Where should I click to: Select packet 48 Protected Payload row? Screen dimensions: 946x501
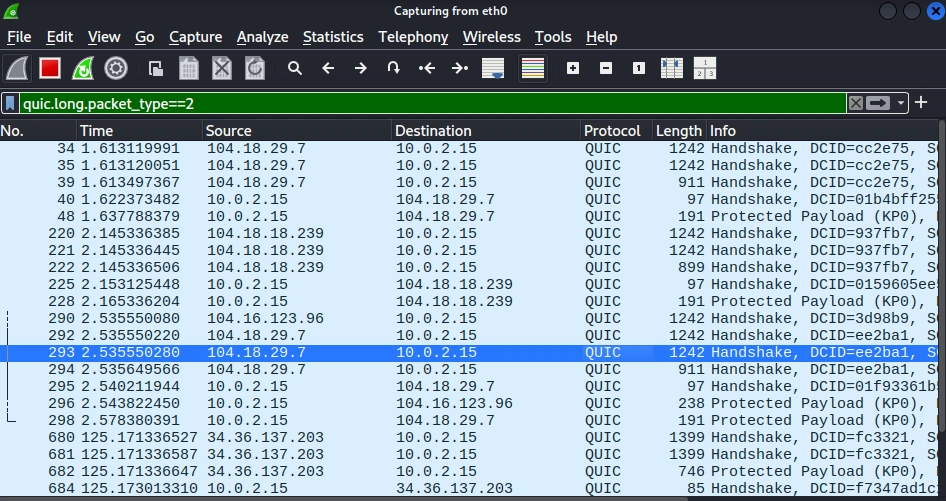(x=469, y=216)
